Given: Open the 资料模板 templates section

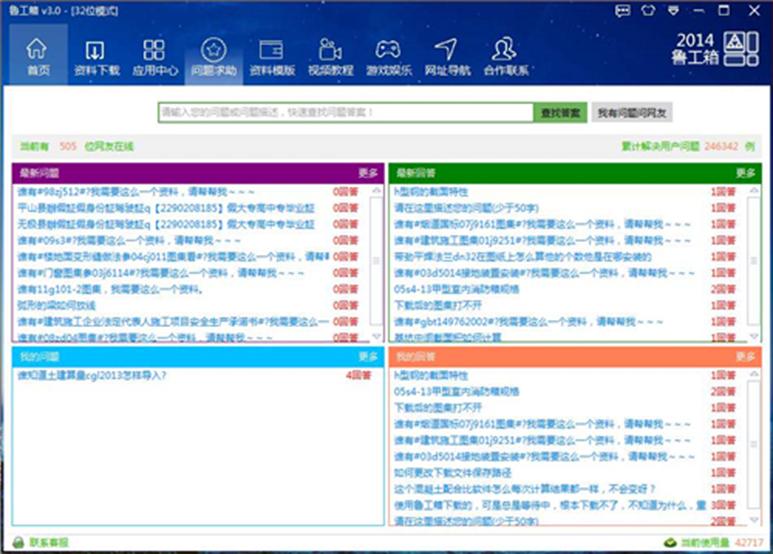Looking at the screenshot, I should 272,56.
